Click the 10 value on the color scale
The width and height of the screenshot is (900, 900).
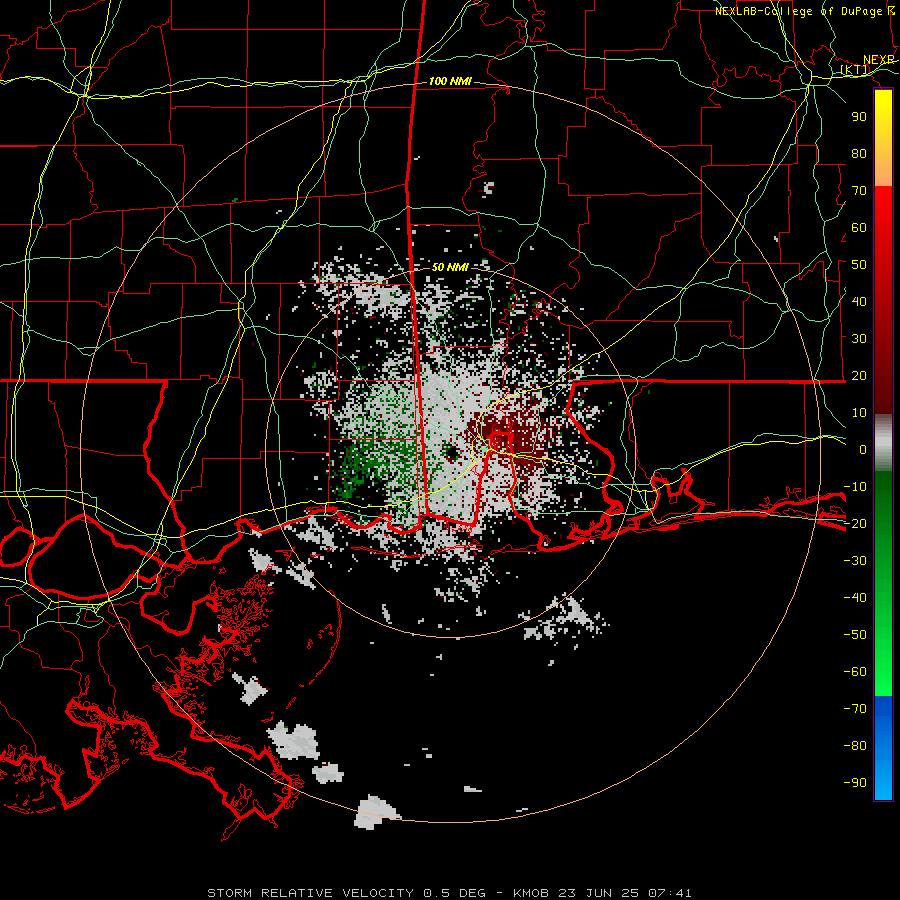(x=859, y=413)
